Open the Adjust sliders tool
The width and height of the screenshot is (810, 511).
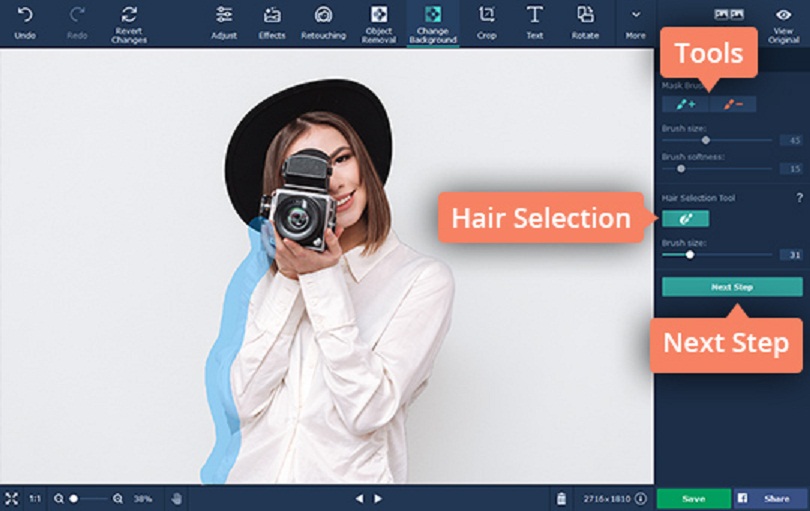(224, 16)
